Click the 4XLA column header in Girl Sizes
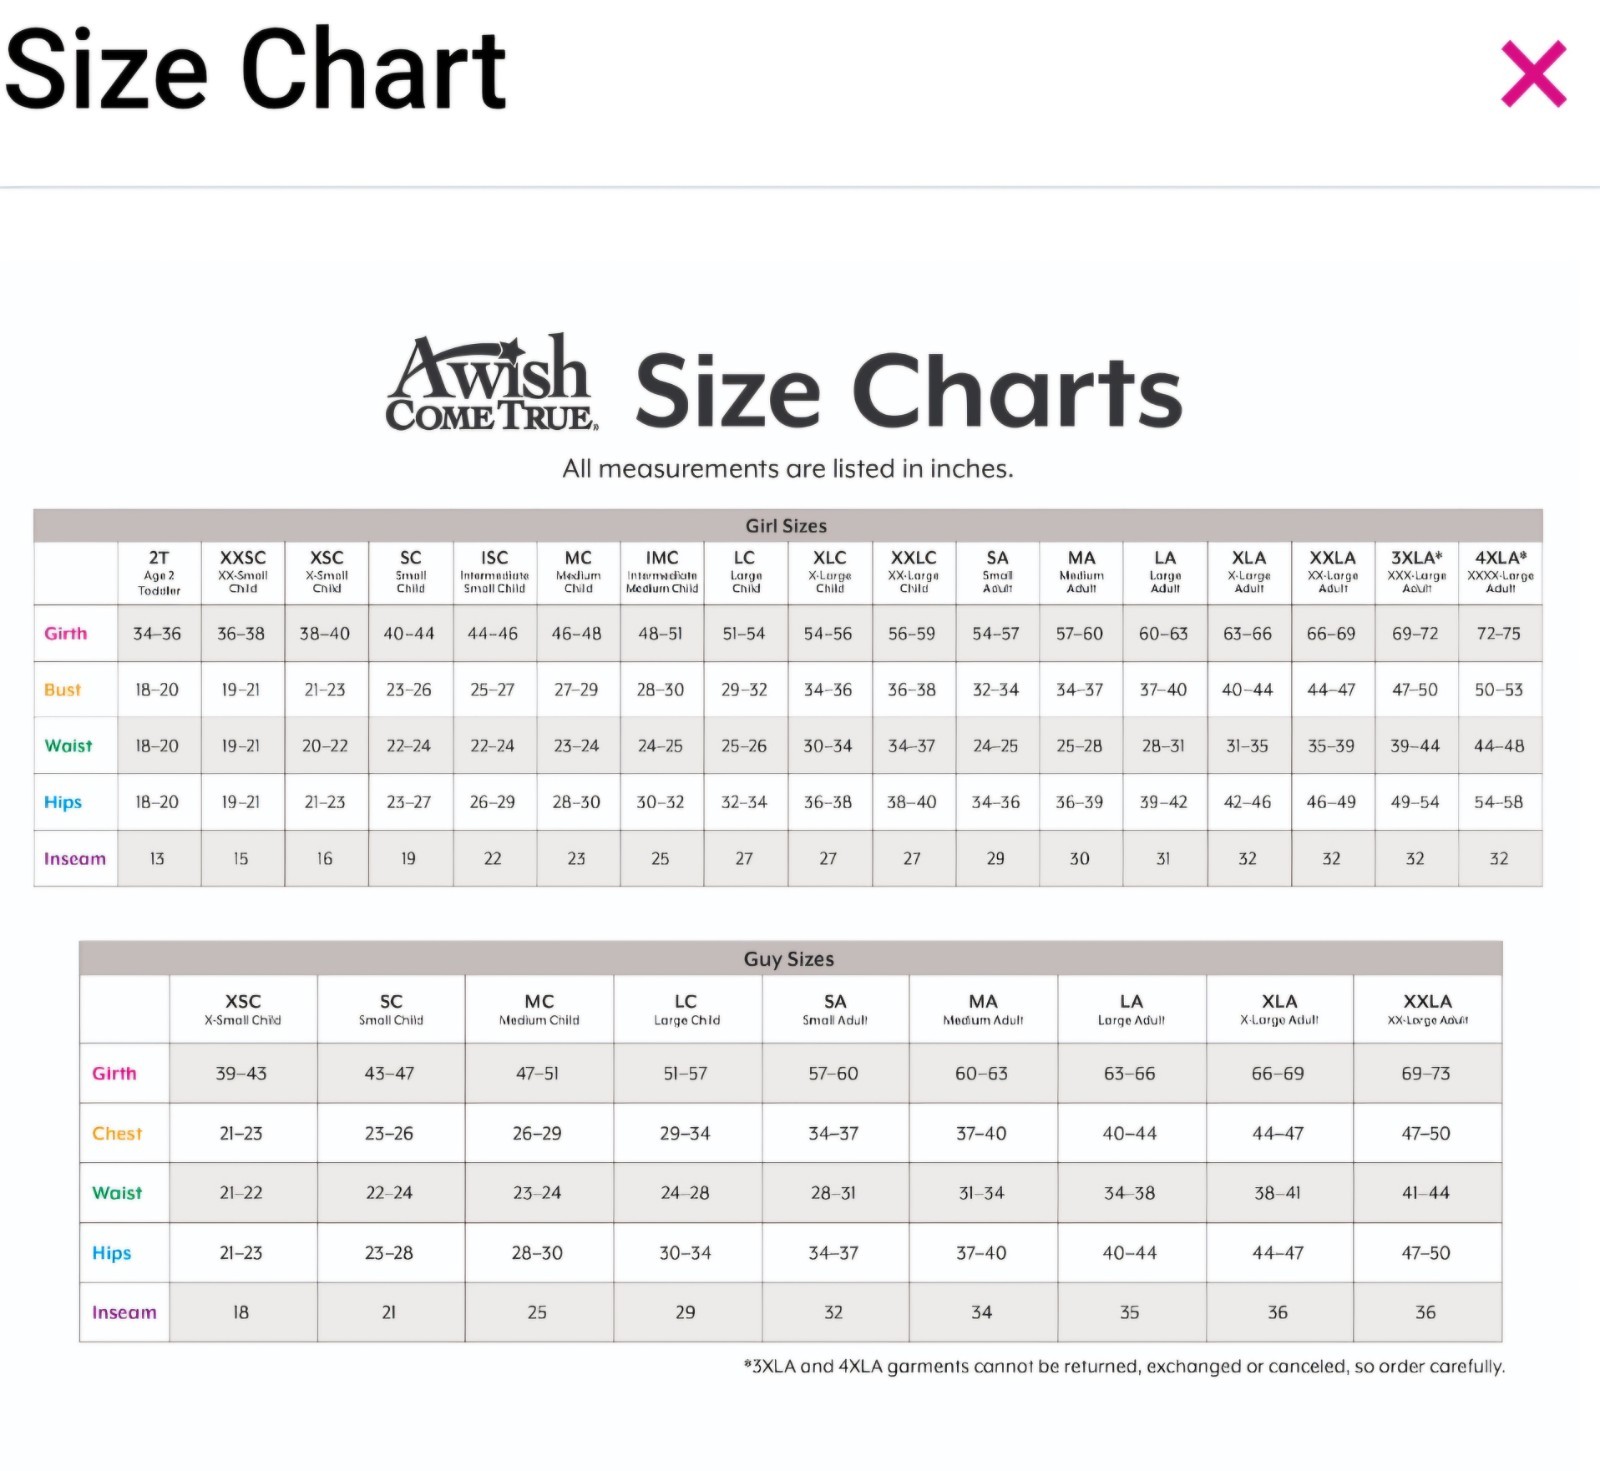The image size is (1600, 1471). [x=1500, y=572]
